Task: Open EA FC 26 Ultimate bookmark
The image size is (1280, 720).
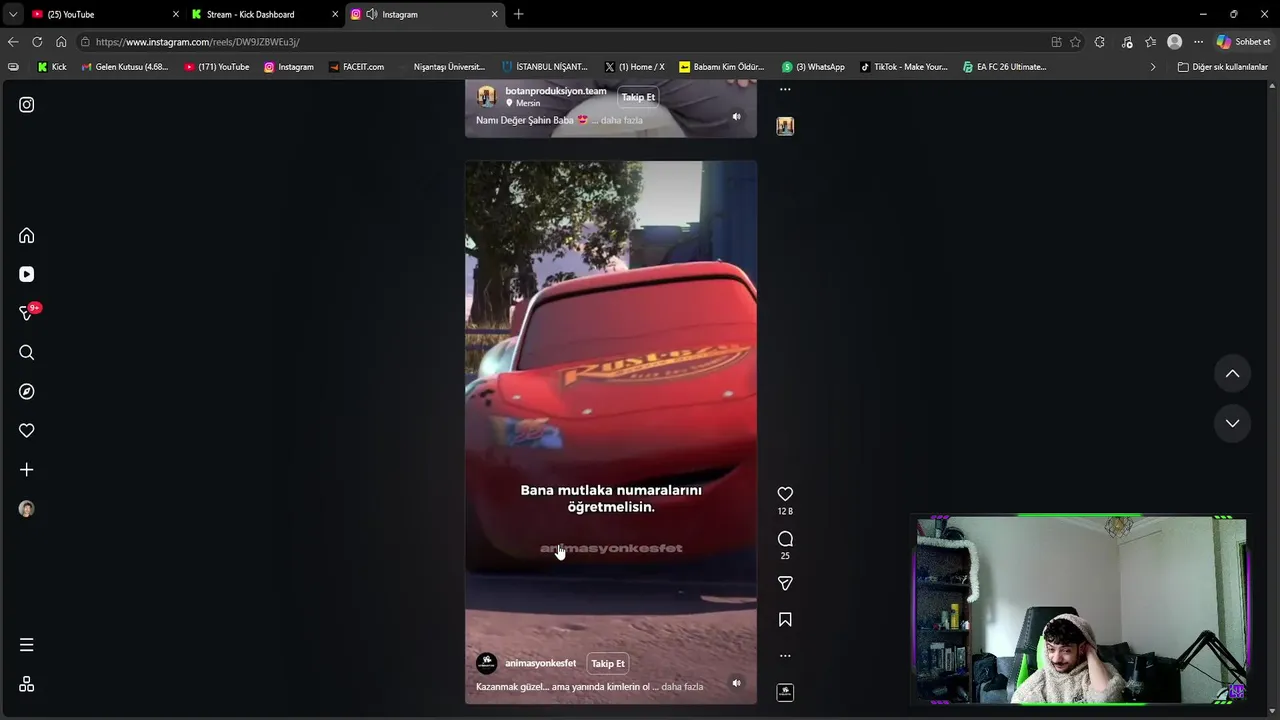Action: point(1005,67)
